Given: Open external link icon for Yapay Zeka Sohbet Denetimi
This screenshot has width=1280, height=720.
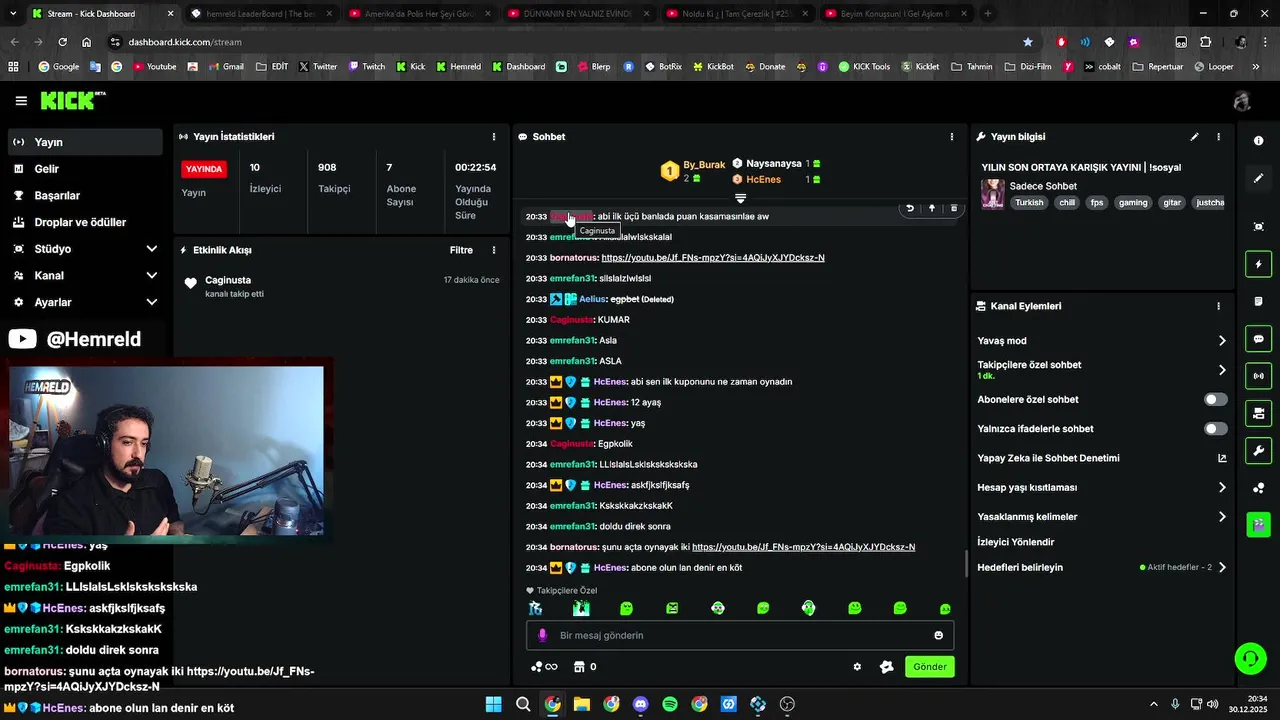Looking at the screenshot, I should click(x=1221, y=458).
